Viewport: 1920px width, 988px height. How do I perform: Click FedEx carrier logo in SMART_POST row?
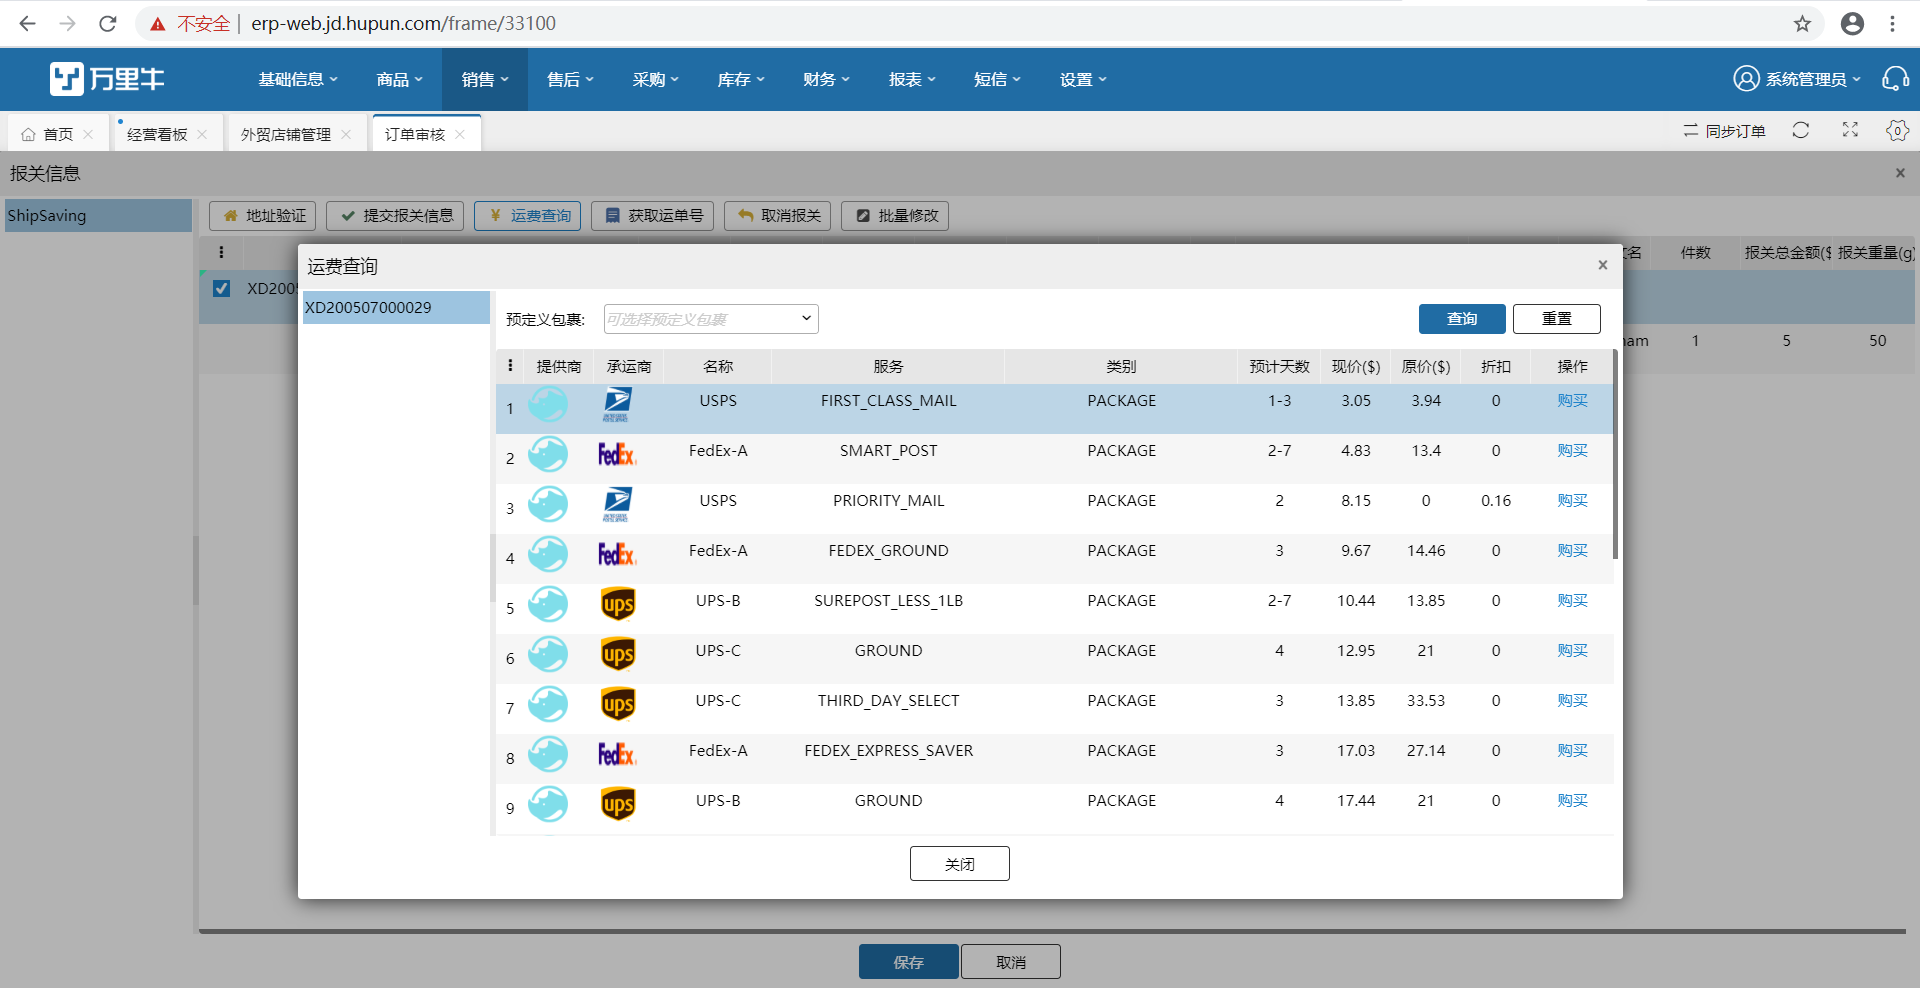pos(617,454)
